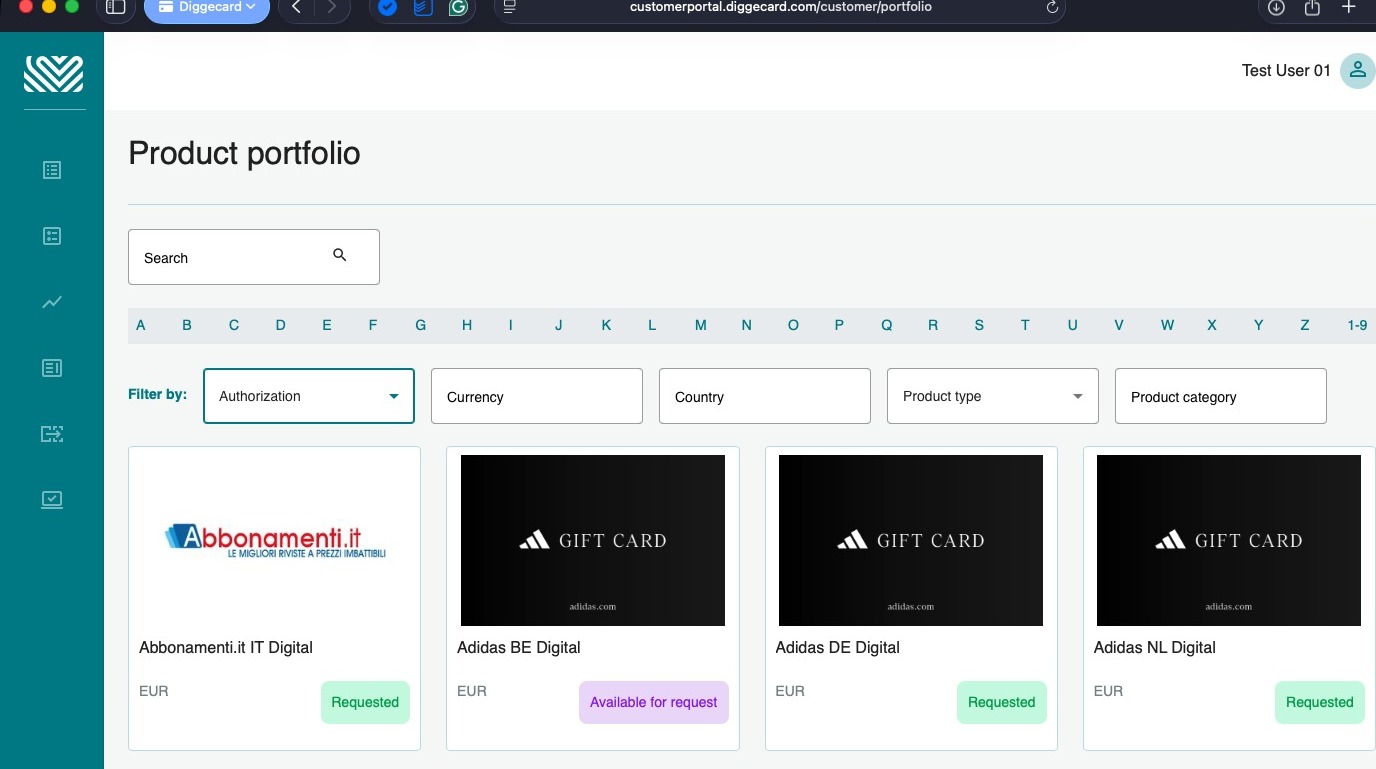Open the browser downloads icon
This screenshot has height=769, width=1376.
[1276, 7]
